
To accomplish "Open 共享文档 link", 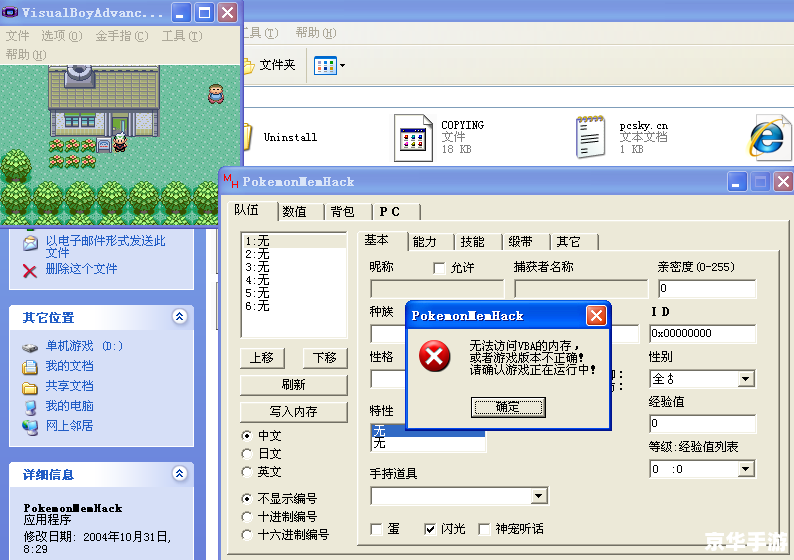I will (69, 386).
